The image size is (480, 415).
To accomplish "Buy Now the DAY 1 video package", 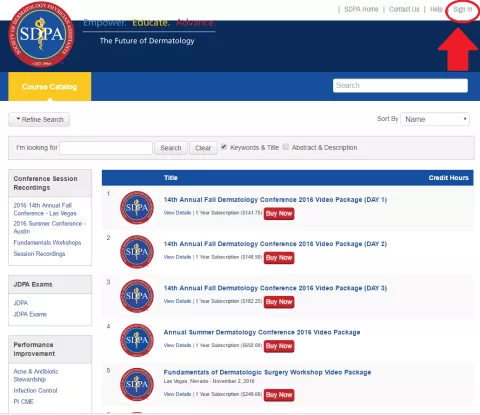I will click(279, 213).
